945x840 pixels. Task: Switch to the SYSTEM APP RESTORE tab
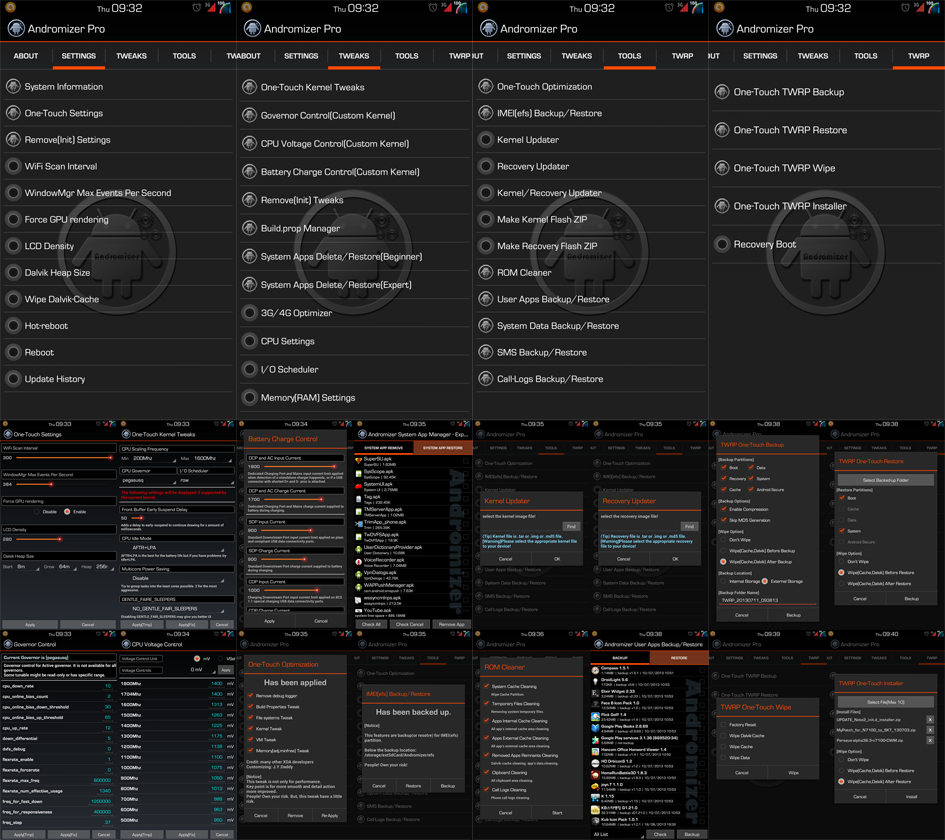[443, 448]
